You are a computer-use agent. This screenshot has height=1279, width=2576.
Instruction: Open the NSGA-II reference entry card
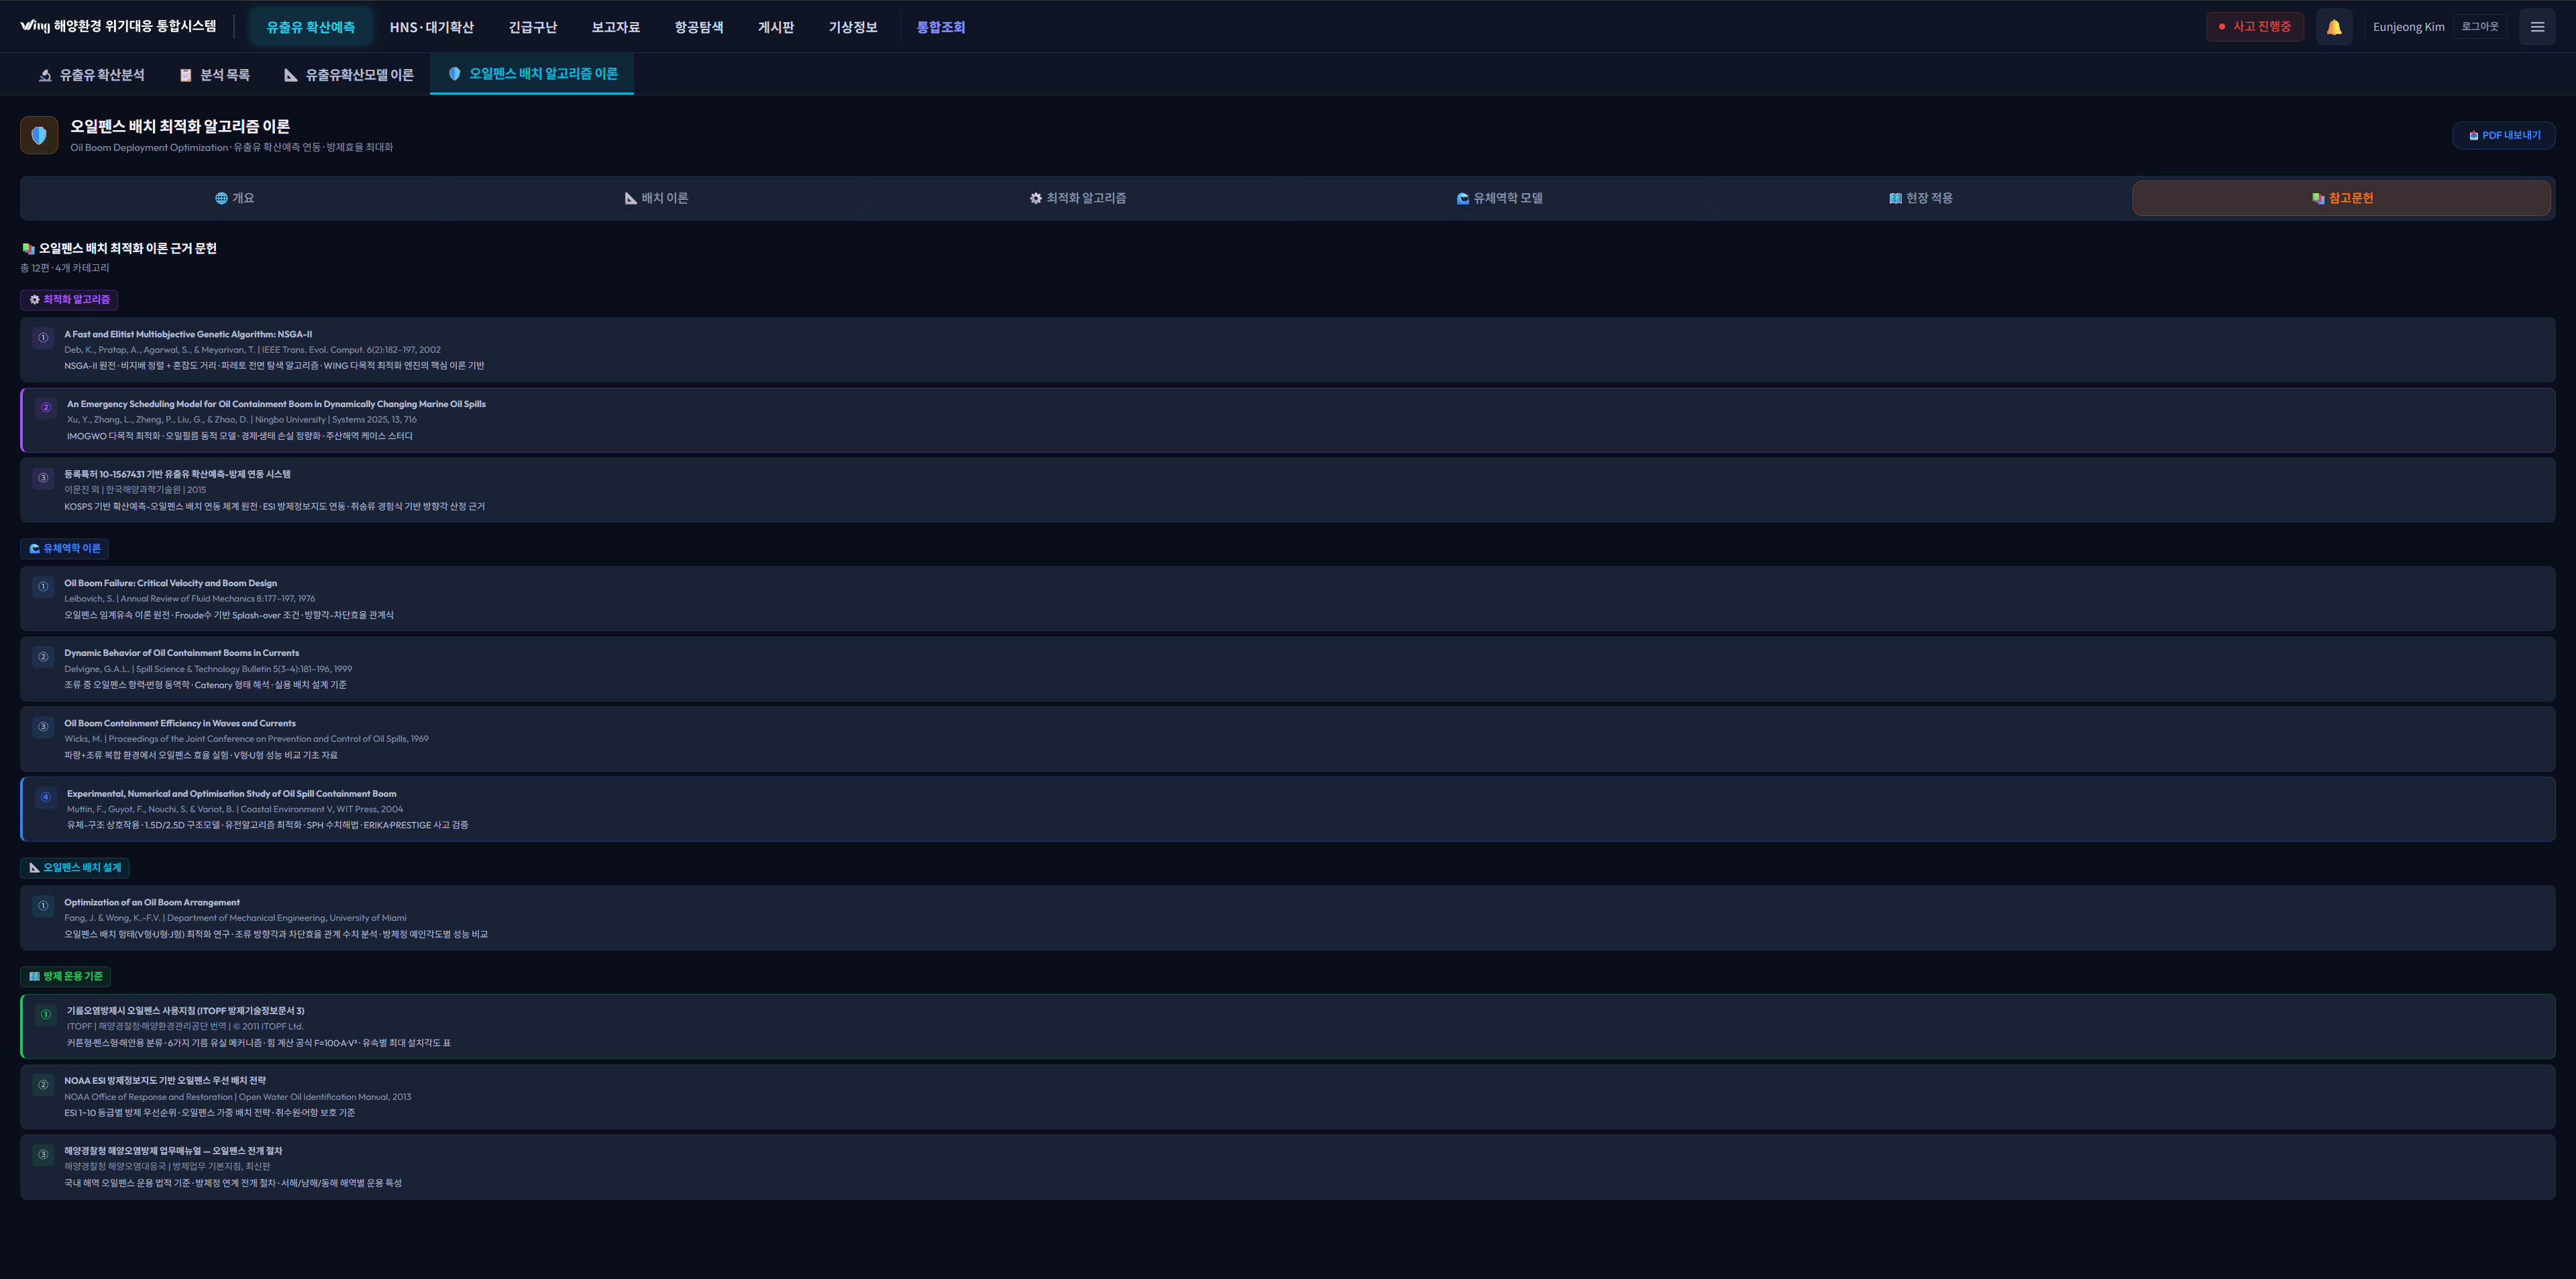(1287, 350)
